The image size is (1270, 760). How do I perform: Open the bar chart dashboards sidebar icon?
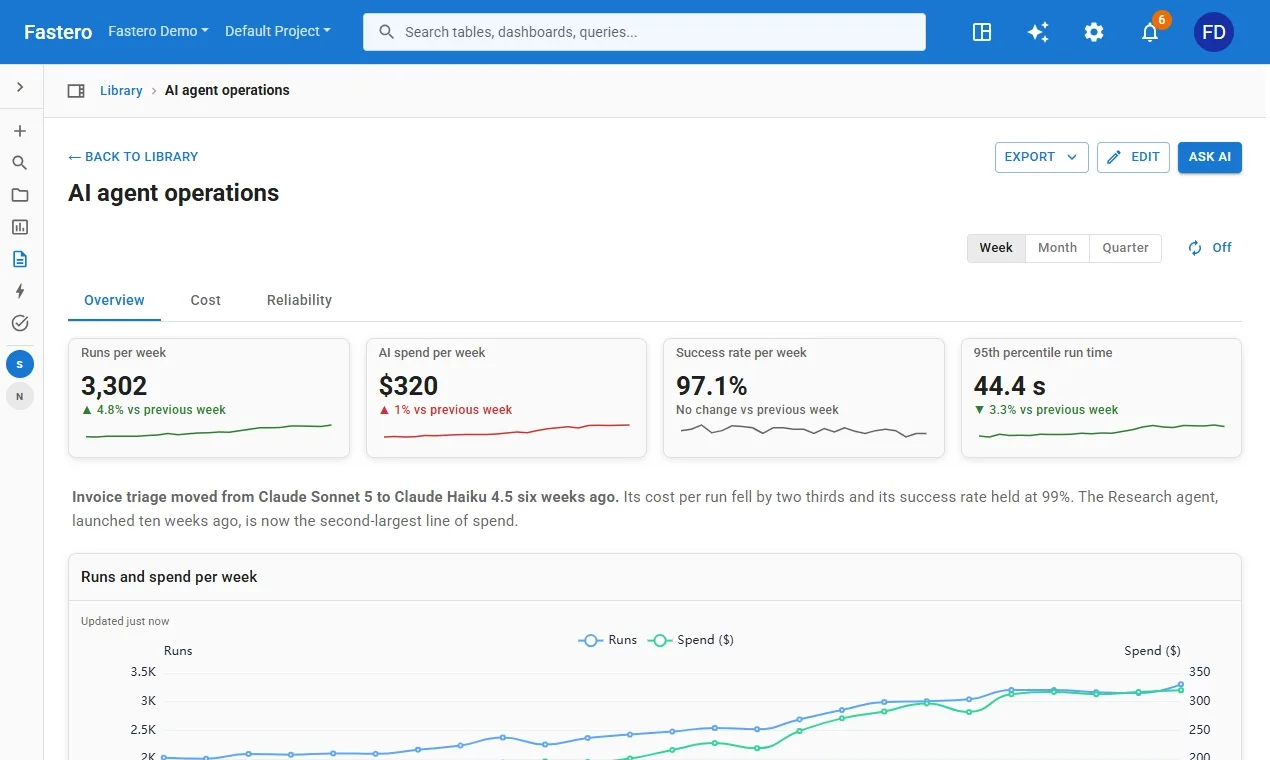[20, 227]
